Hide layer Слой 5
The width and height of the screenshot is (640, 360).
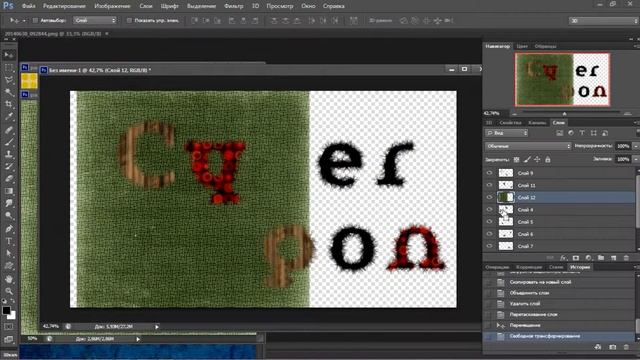[489, 222]
